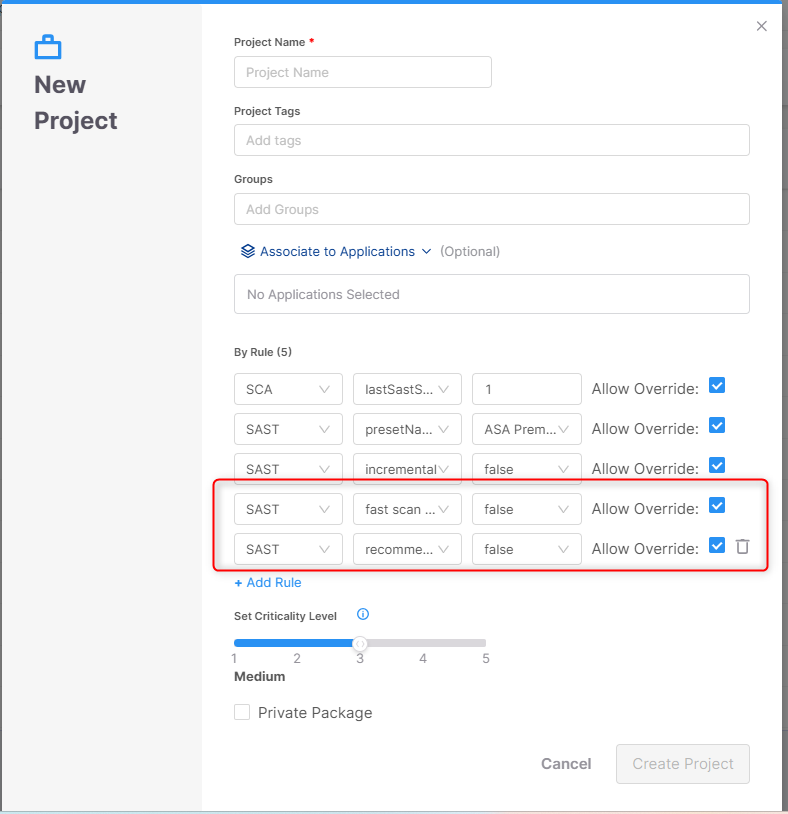This screenshot has width=788, height=814.
Task: Click into the Project Name field
Action: (362, 72)
